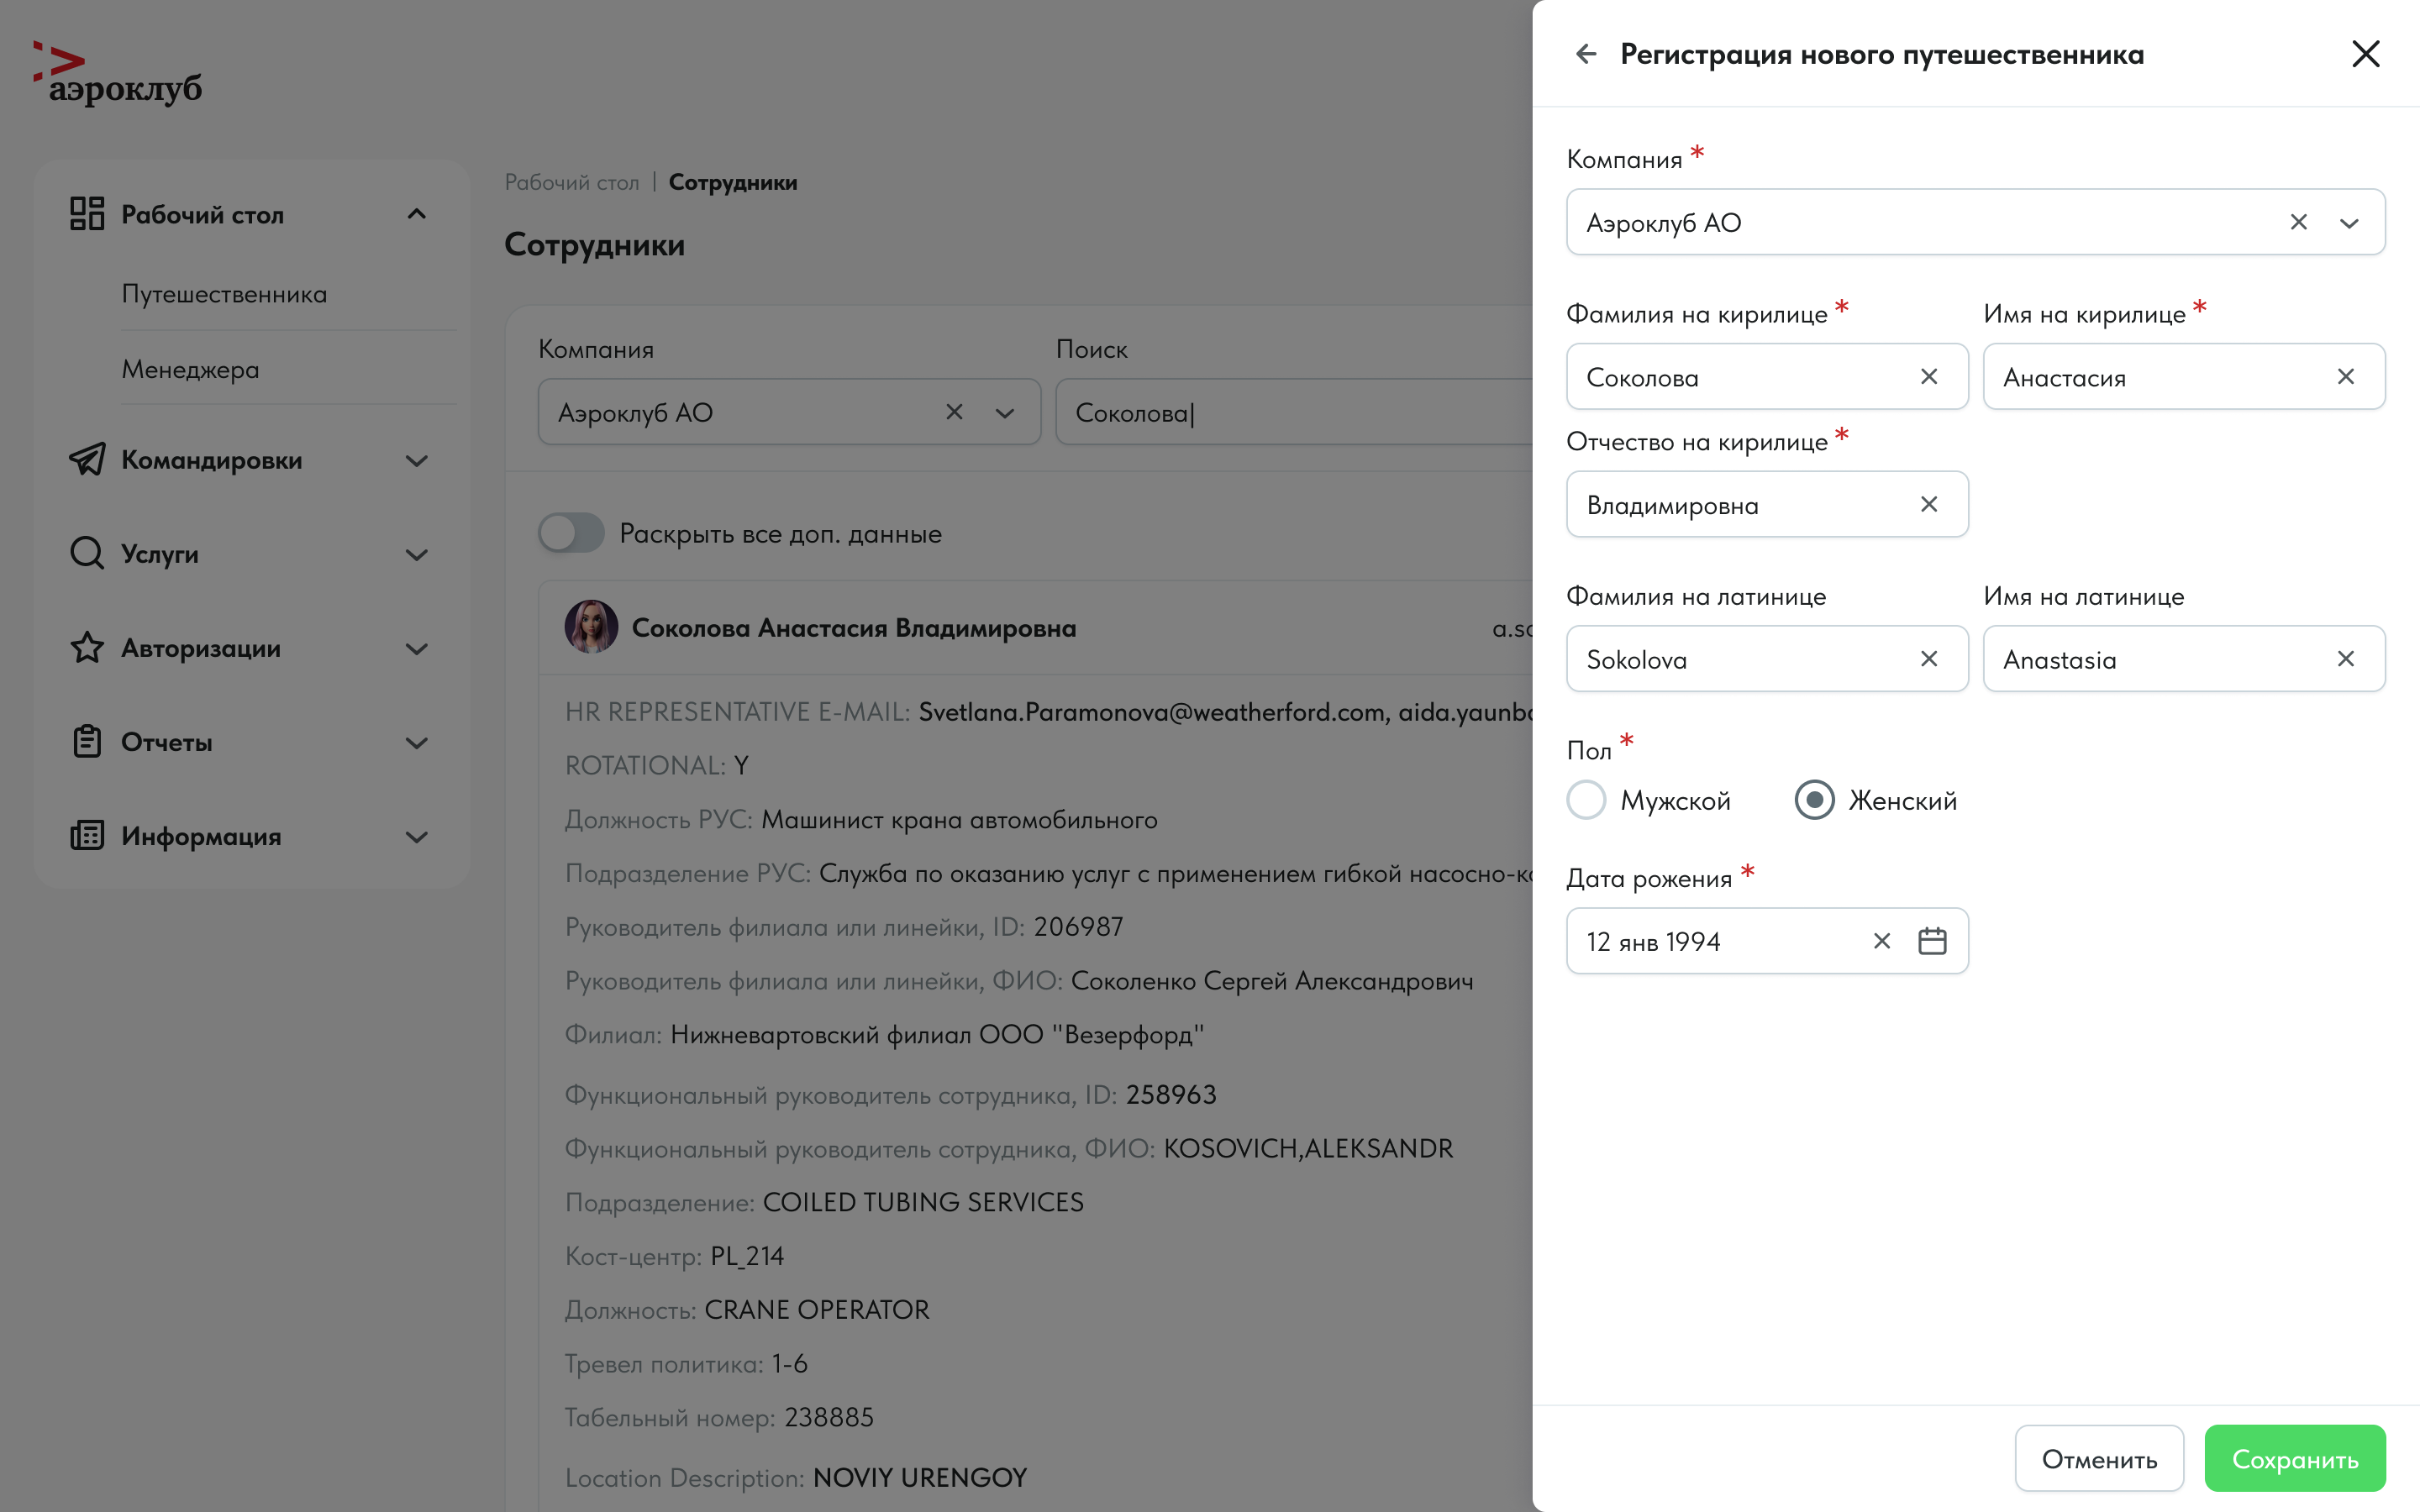Expand the Командировки sidebar section
Viewport: 2420px width, 1512px height.
coord(416,461)
